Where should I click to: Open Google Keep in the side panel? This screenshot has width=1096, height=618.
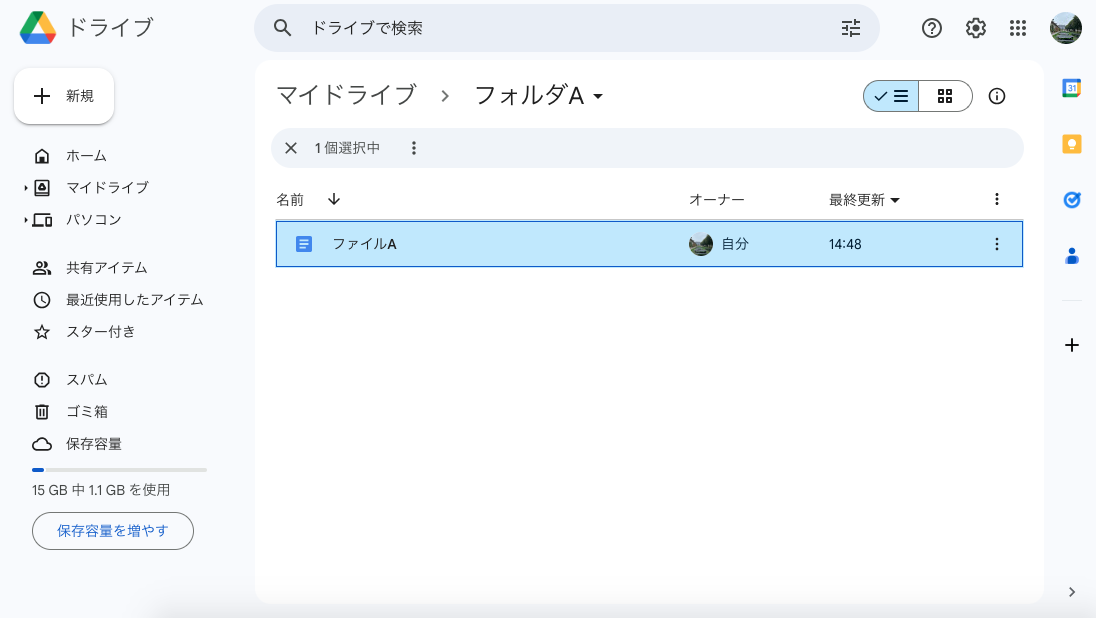click(1071, 144)
